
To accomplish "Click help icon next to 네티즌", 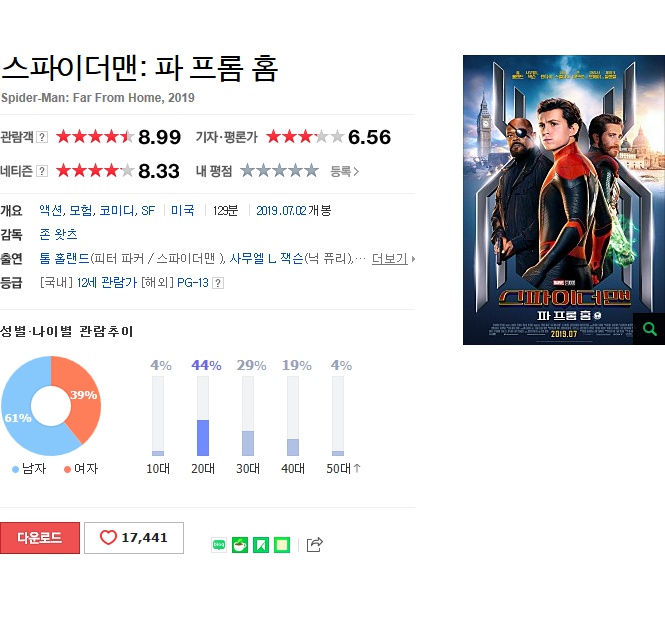I will (42, 171).
